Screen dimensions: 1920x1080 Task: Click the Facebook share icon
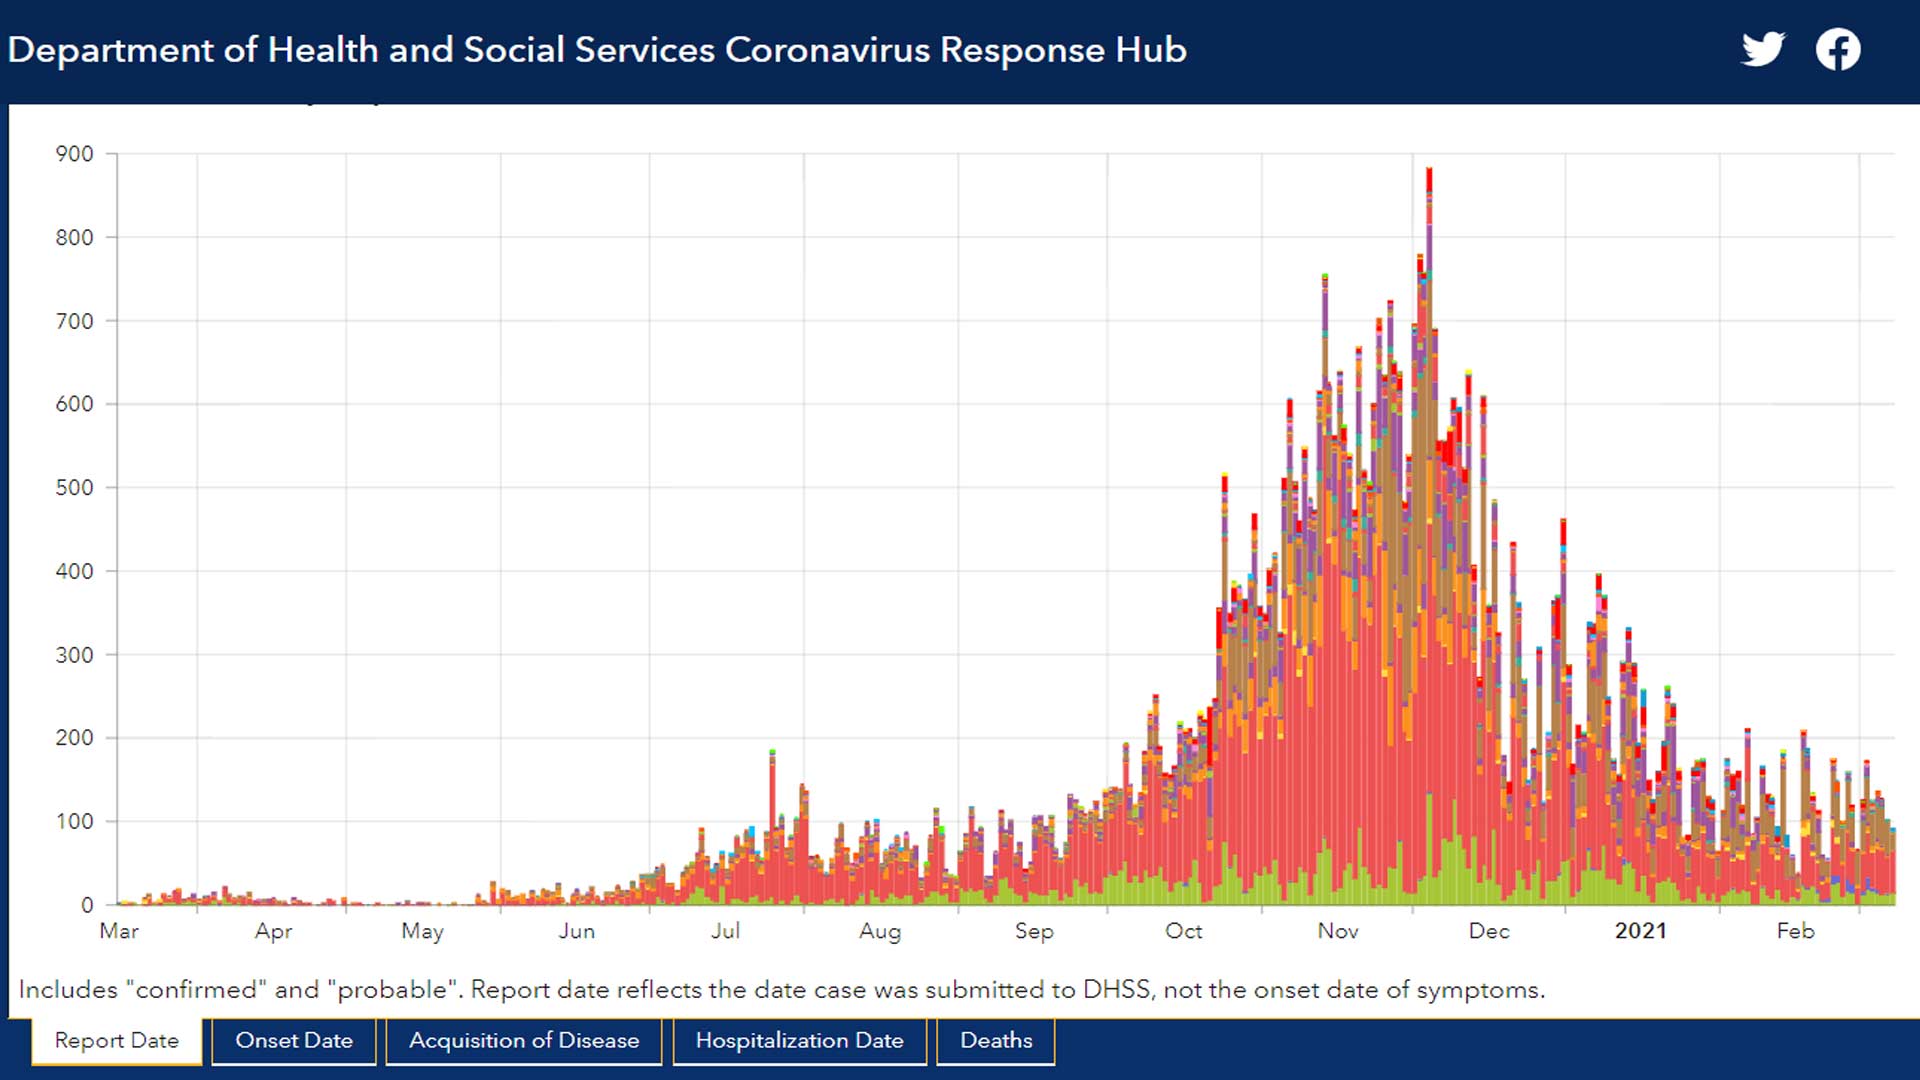tap(1838, 49)
